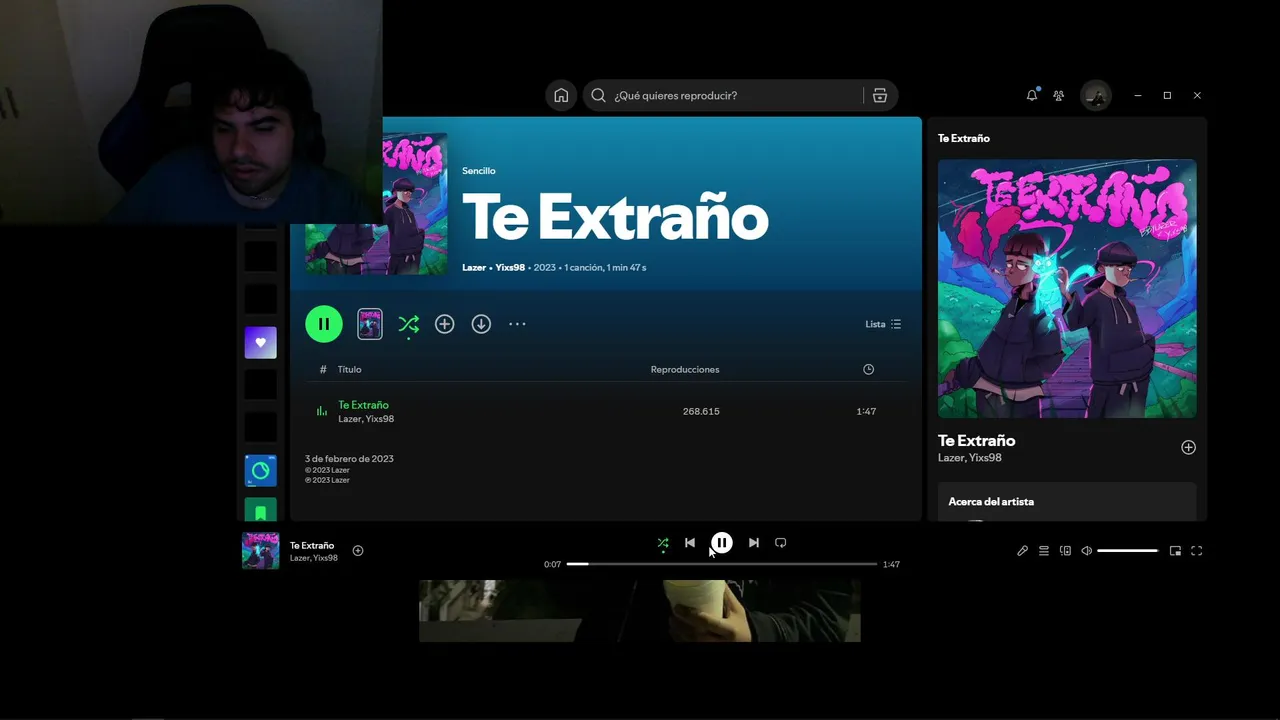Viewport: 1280px width, 720px height.
Task: Open the user profile avatar menu
Action: (1096, 95)
